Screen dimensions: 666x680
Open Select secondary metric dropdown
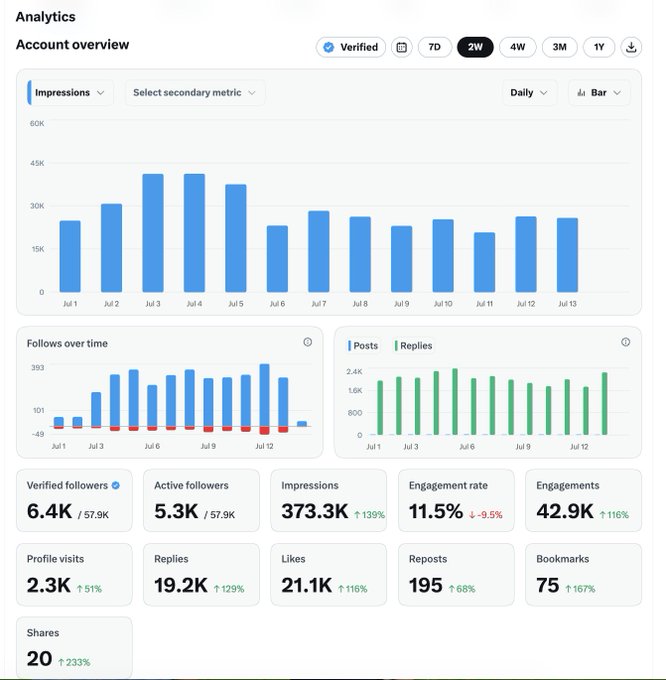[x=195, y=93]
